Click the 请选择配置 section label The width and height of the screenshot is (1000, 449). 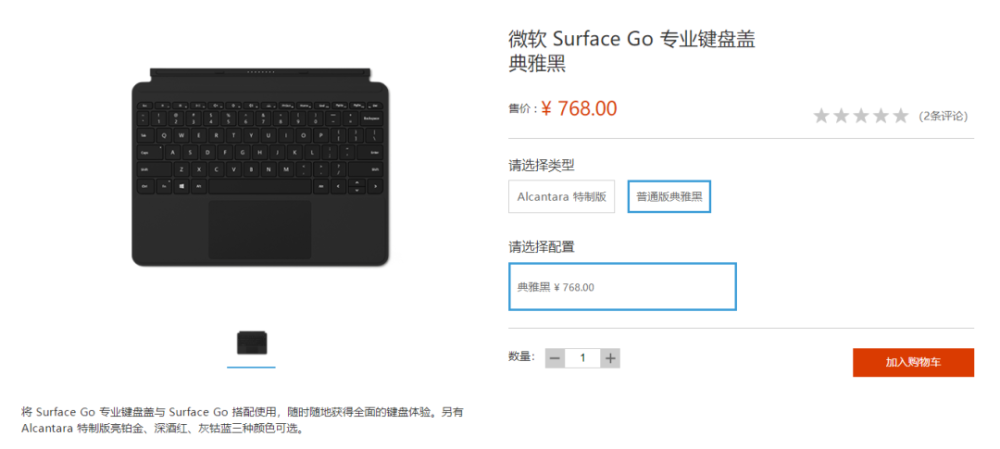[541, 246]
